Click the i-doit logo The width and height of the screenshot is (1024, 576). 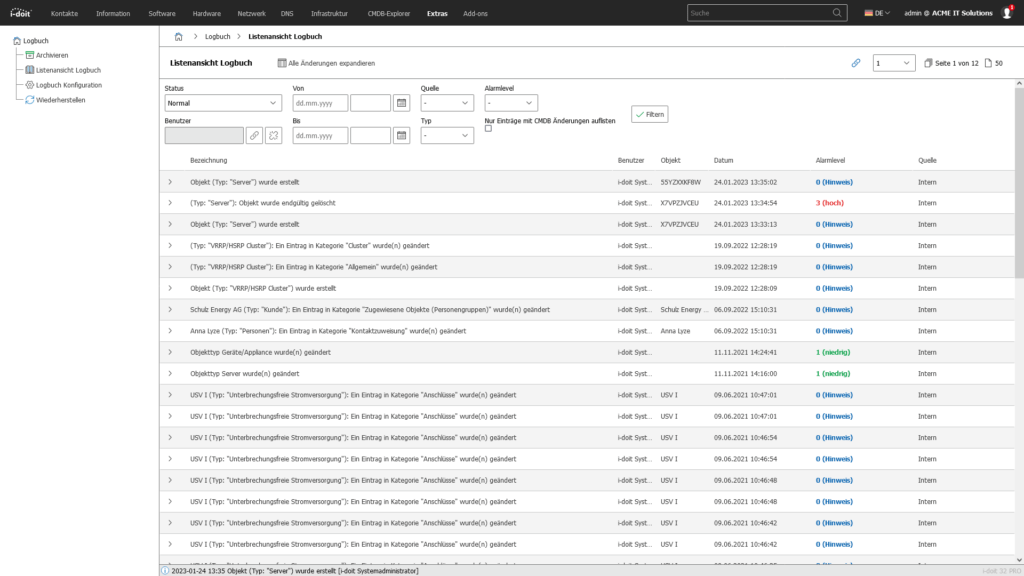click(x=20, y=13)
